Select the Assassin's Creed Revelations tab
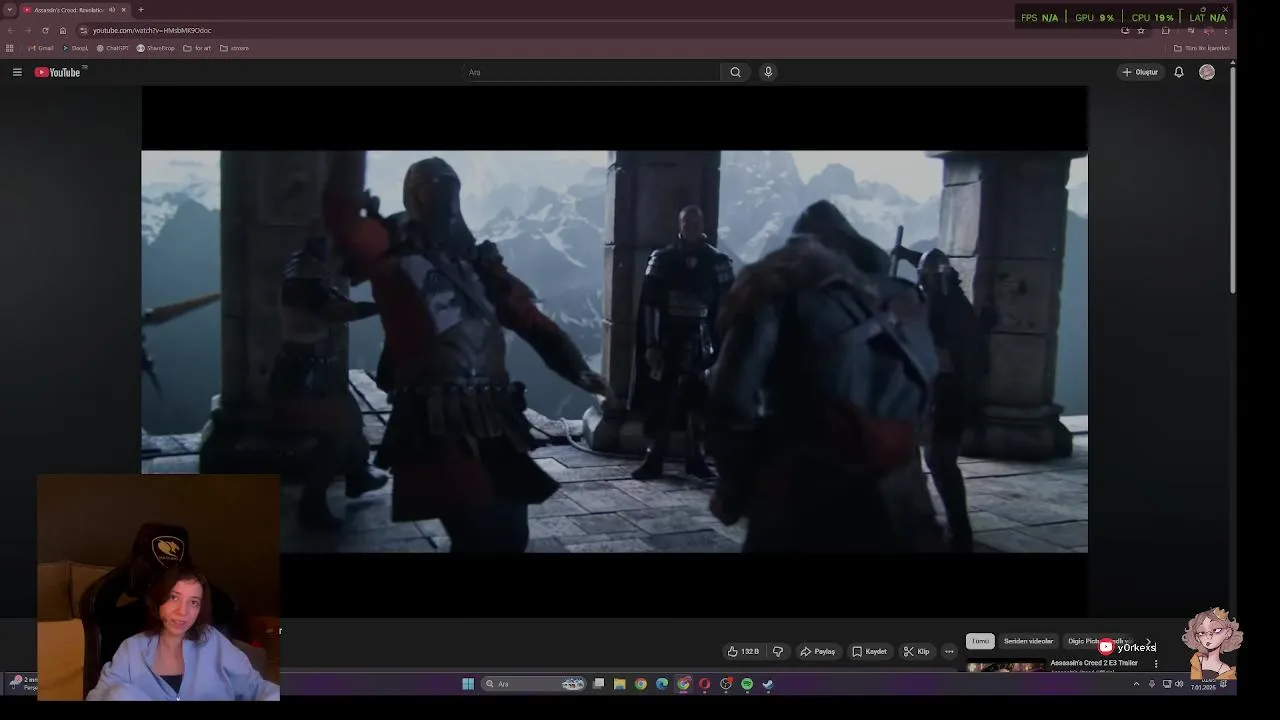The height and width of the screenshot is (720, 1280). 74,10
